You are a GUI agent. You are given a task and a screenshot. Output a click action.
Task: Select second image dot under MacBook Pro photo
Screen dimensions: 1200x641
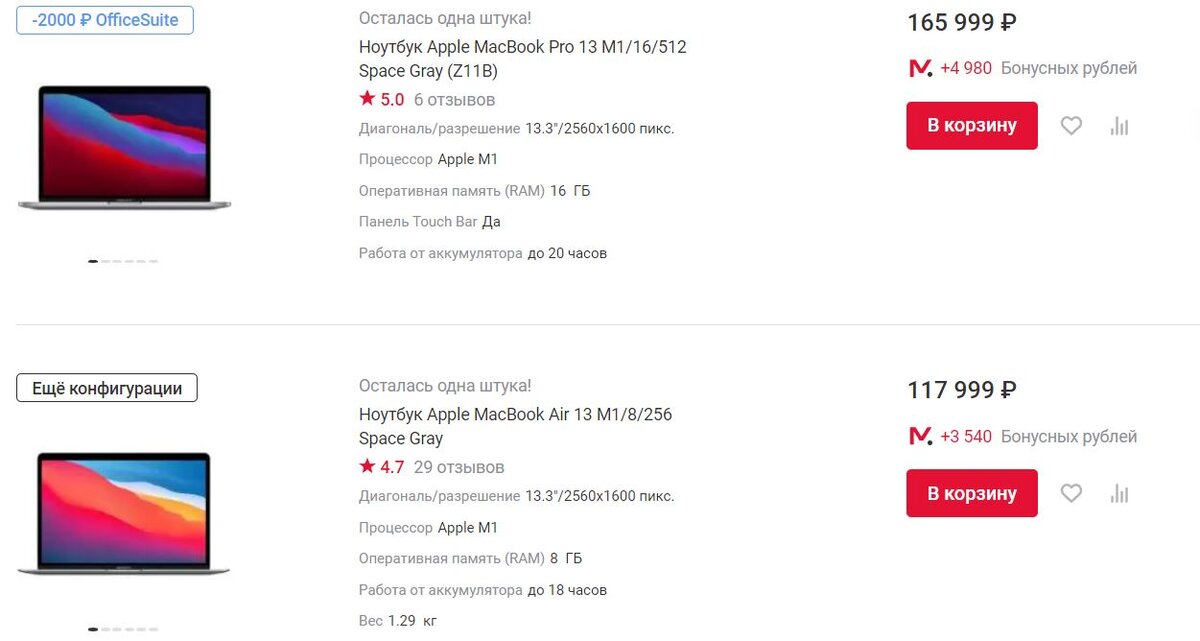pyautogui.click(x=105, y=261)
